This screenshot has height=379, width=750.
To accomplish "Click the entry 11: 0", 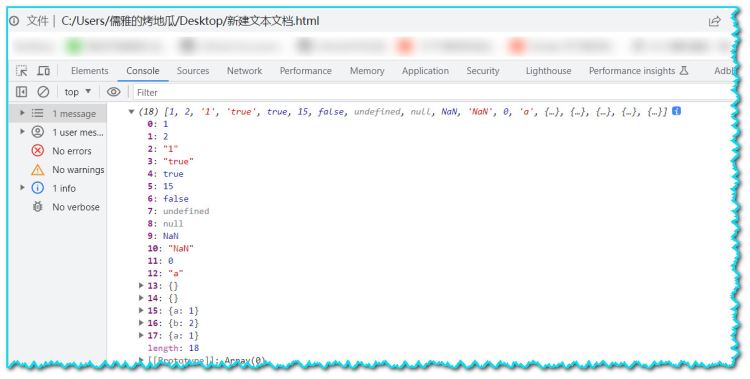I will tap(160, 261).
